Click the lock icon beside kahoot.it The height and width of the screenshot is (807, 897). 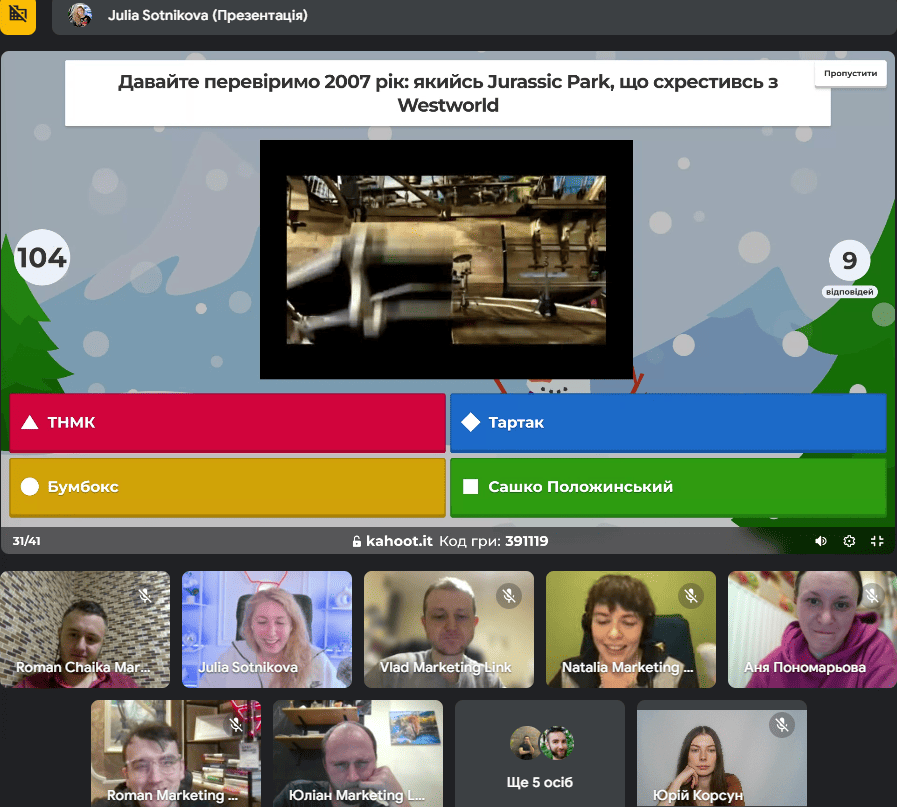[356, 542]
